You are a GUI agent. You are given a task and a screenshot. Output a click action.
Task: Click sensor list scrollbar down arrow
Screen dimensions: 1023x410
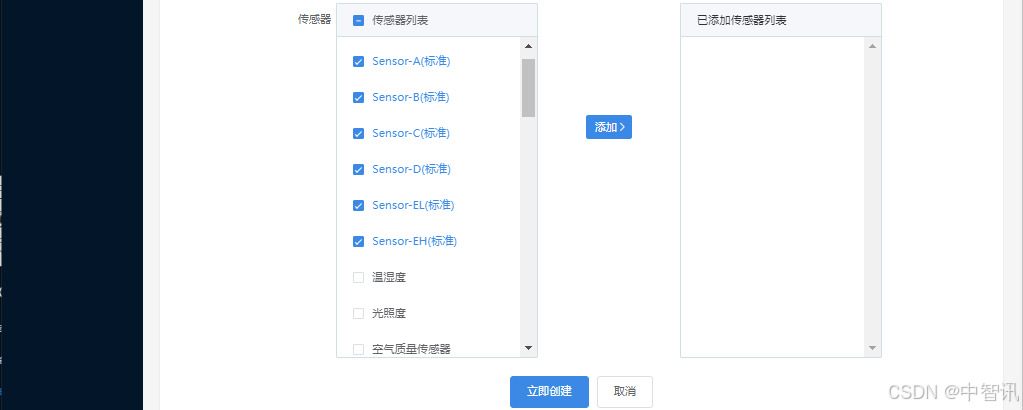click(x=528, y=348)
